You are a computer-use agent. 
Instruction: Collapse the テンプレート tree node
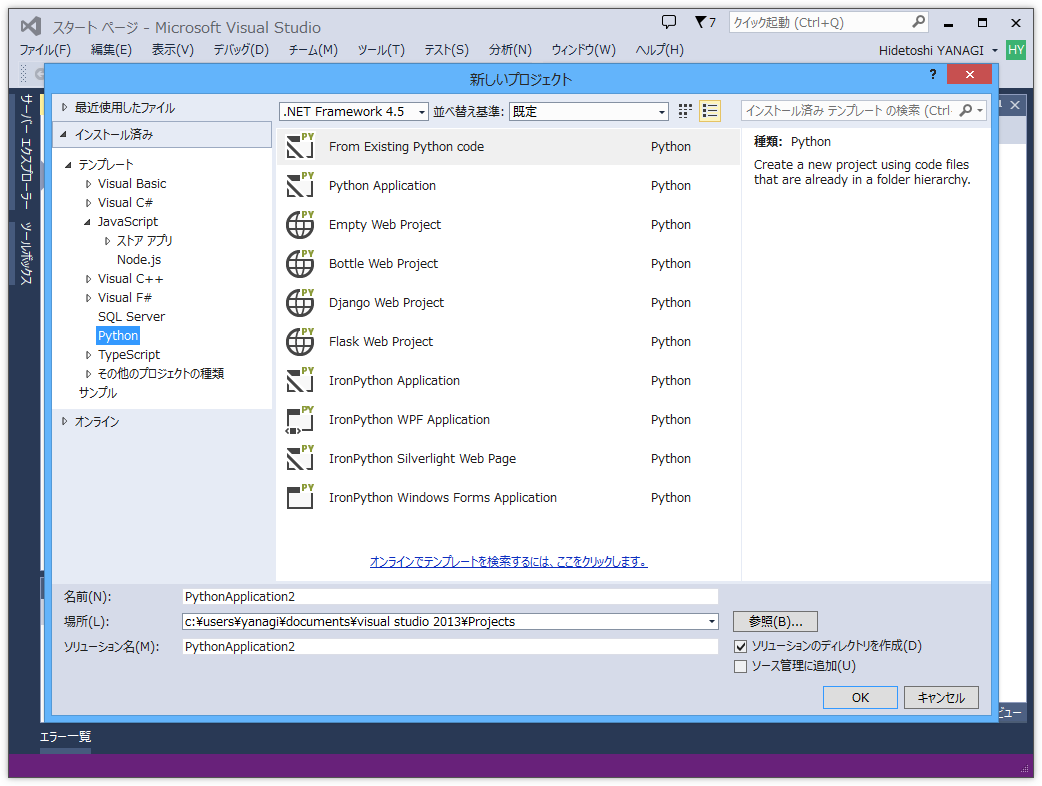(68, 165)
